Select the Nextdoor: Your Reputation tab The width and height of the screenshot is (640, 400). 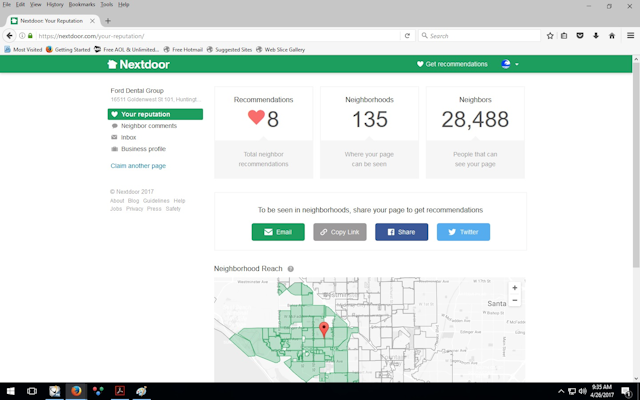click(x=52, y=21)
